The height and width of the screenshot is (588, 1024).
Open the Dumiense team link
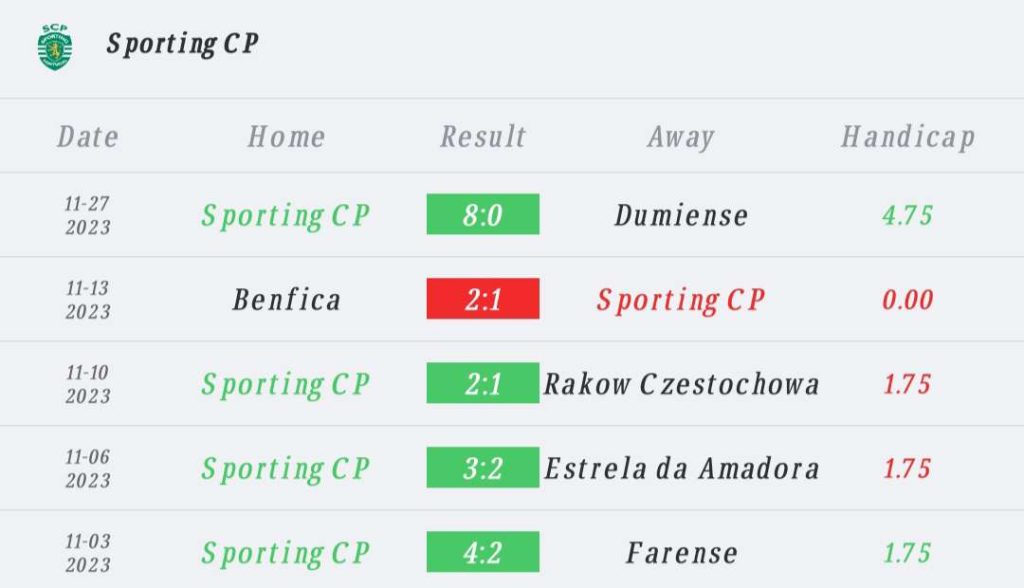pyautogui.click(x=681, y=216)
